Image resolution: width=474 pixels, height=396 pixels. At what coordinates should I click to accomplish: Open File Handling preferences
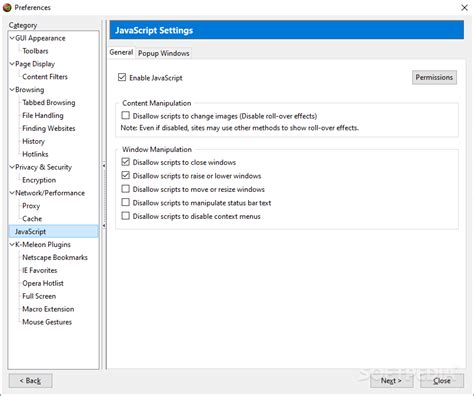43,115
